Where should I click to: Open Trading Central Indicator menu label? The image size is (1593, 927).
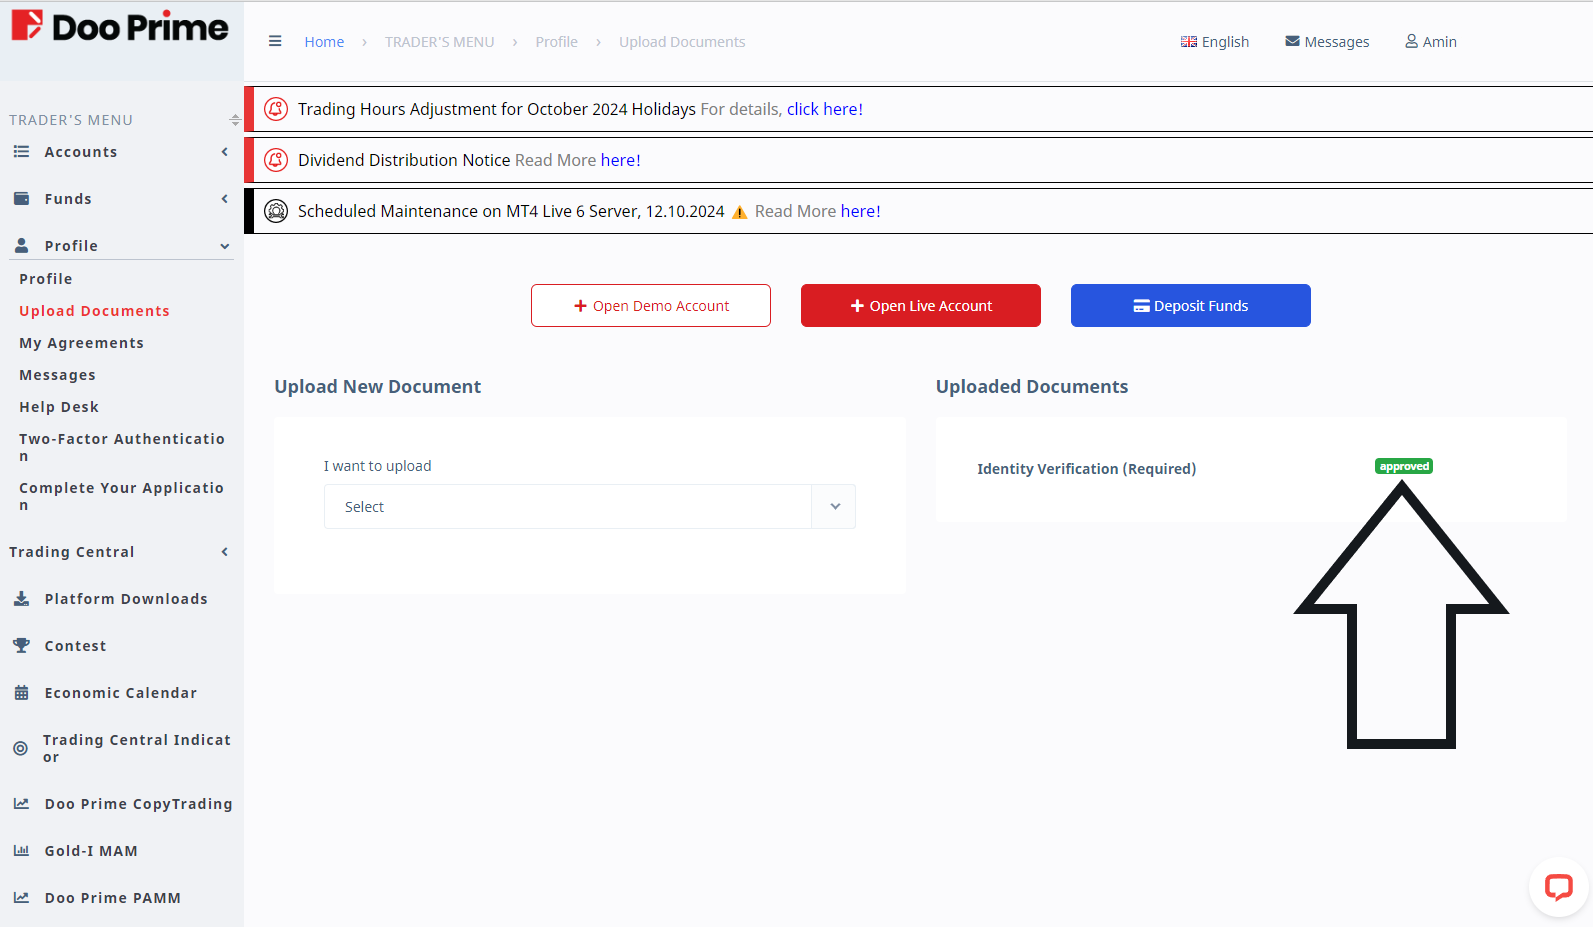(137, 748)
